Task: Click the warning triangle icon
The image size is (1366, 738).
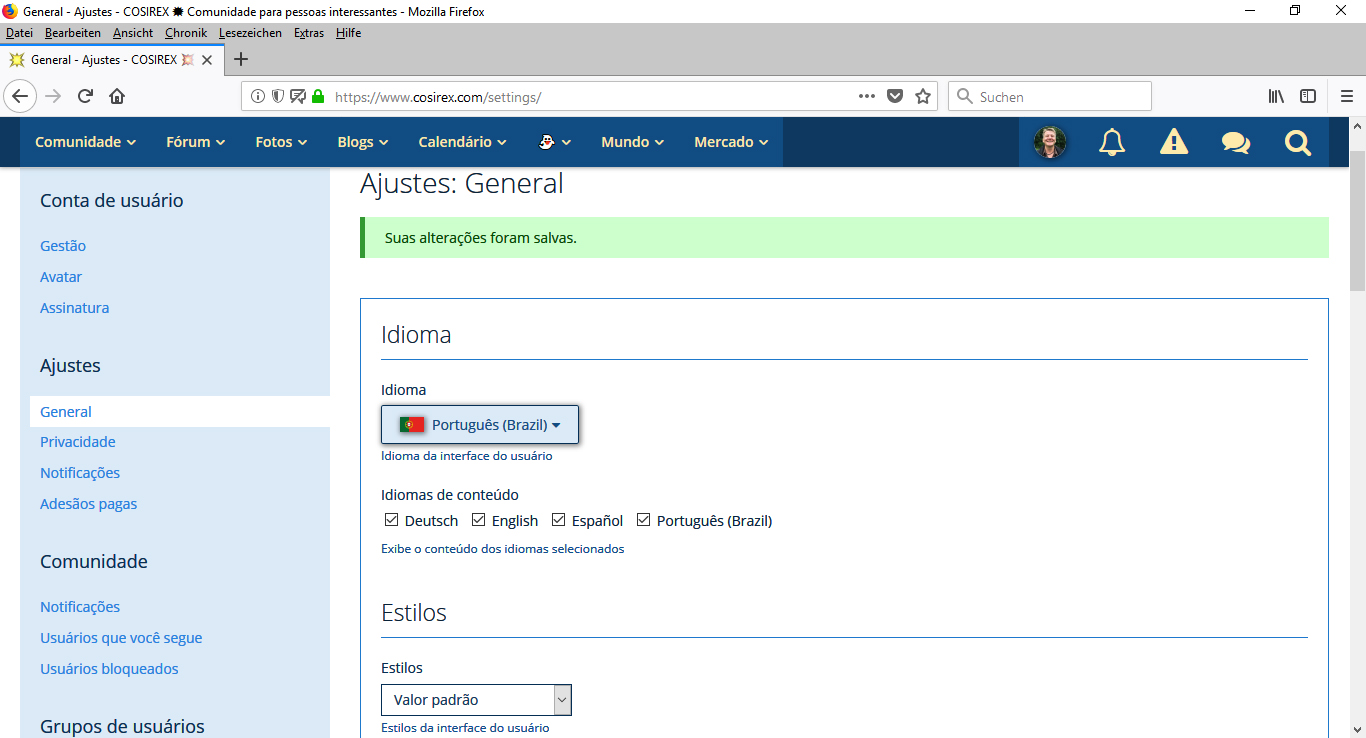Action: pyautogui.click(x=1173, y=142)
